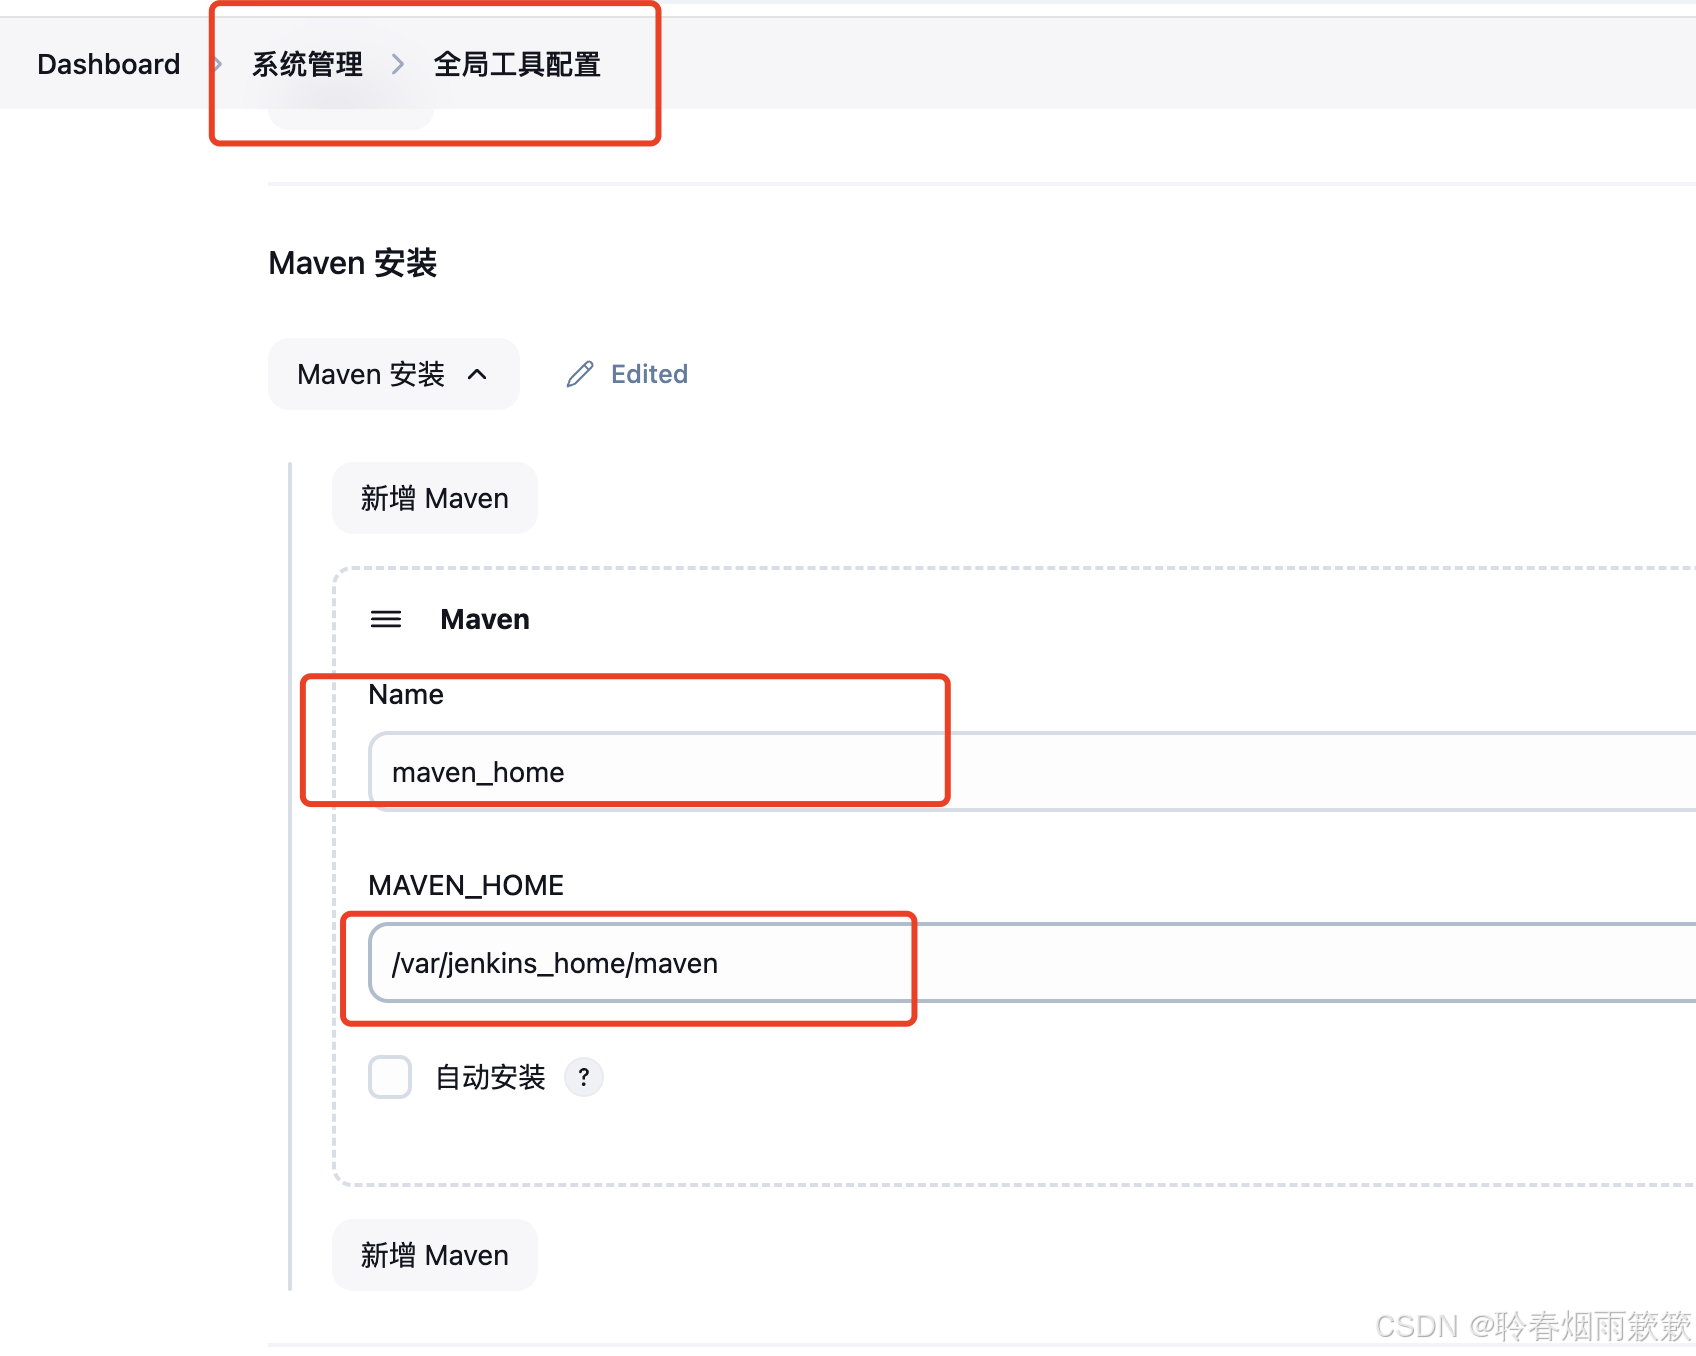The height and width of the screenshot is (1356, 1696).
Task: Click the Edited status label
Action: (649, 374)
